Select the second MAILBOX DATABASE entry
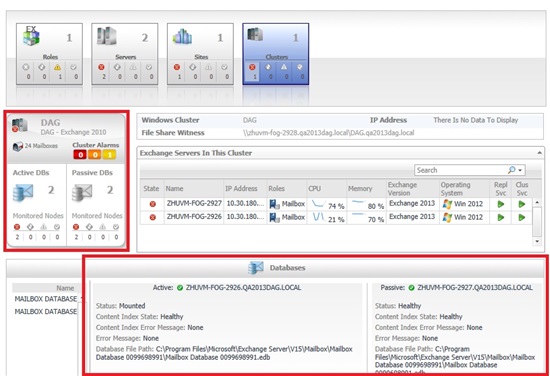The width and height of the screenshot is (550, 376). point(46,311)
